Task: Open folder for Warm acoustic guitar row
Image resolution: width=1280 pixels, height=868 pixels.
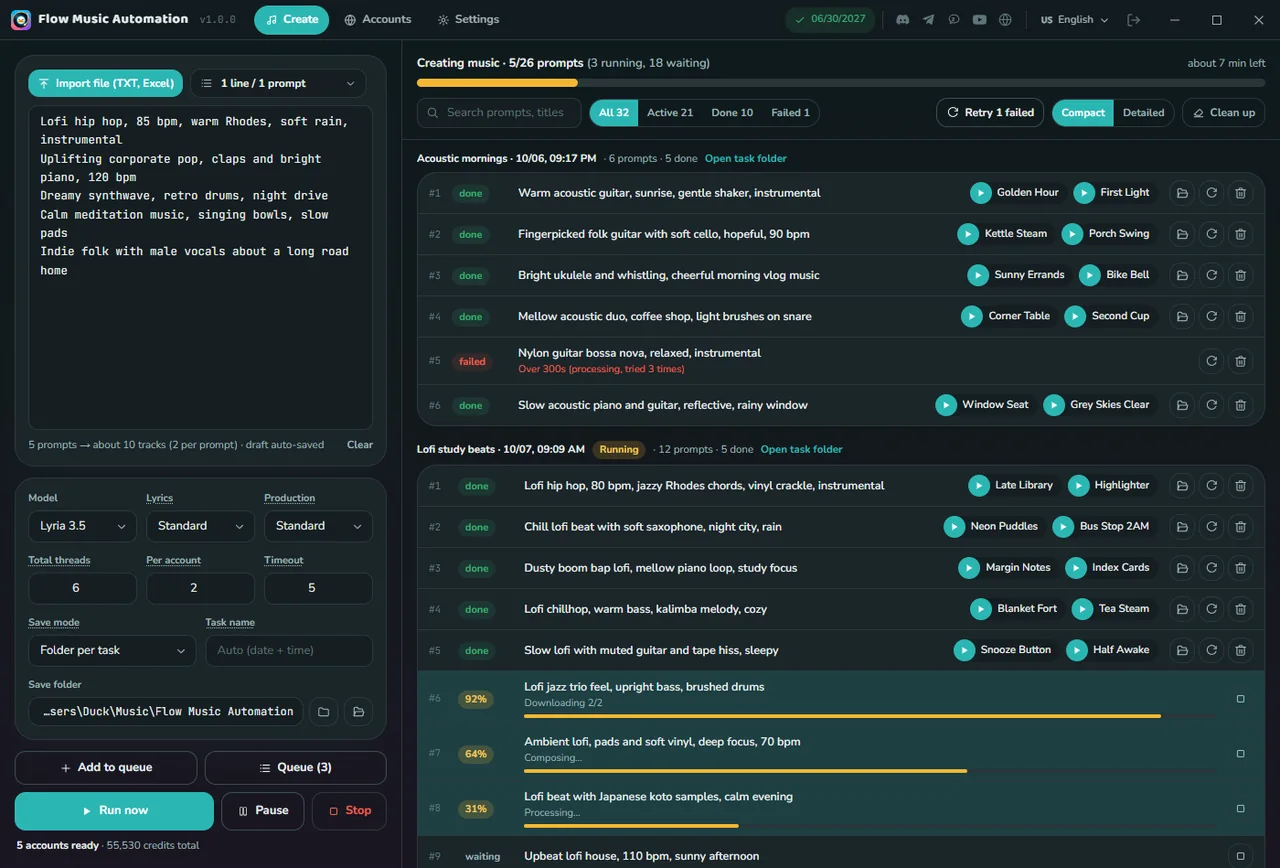Action: click(x=1182, y=193)
